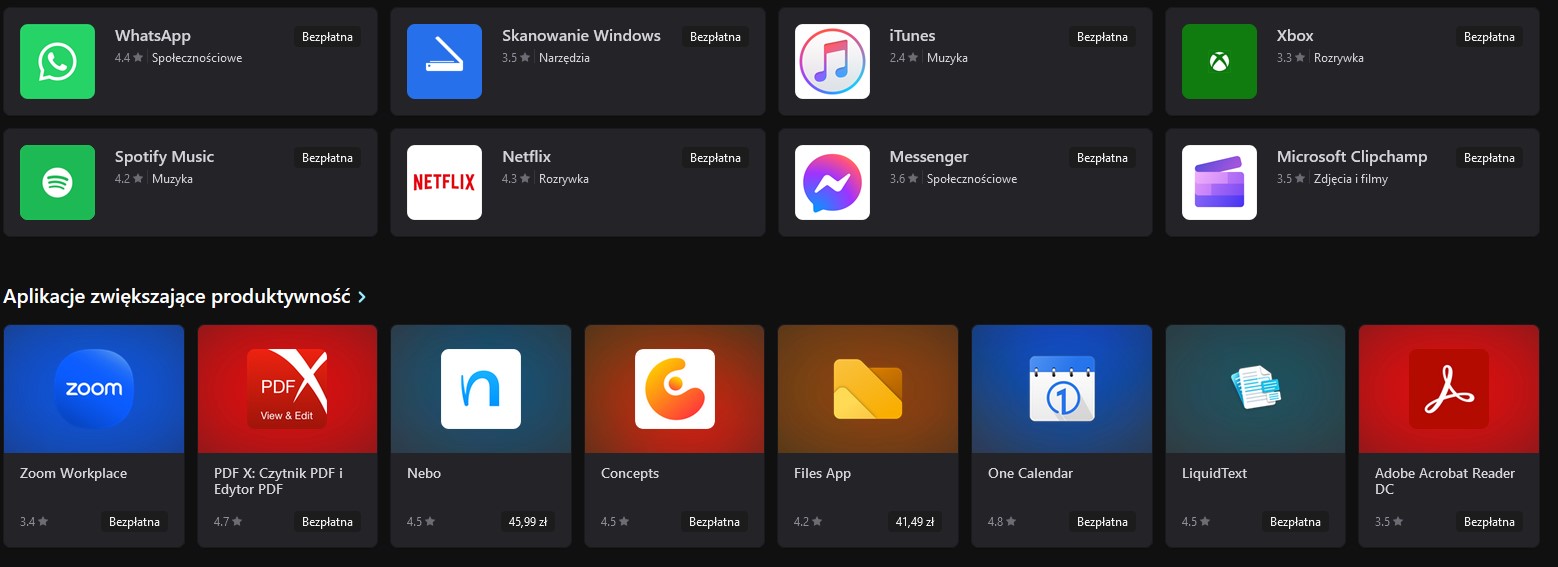Click the Rozrywka category under Xbox
This screenshot has height=567, width=1558.
click(1339, 58)
